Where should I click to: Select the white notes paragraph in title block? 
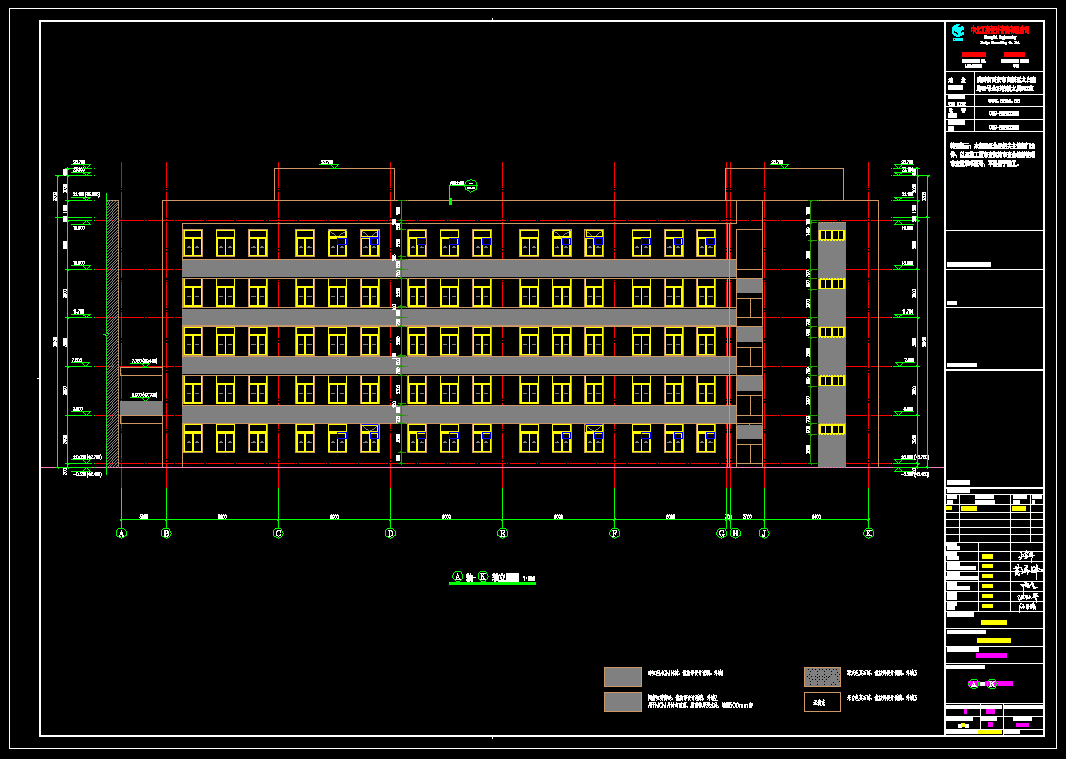pyautogui.click(x=993, y=154)
